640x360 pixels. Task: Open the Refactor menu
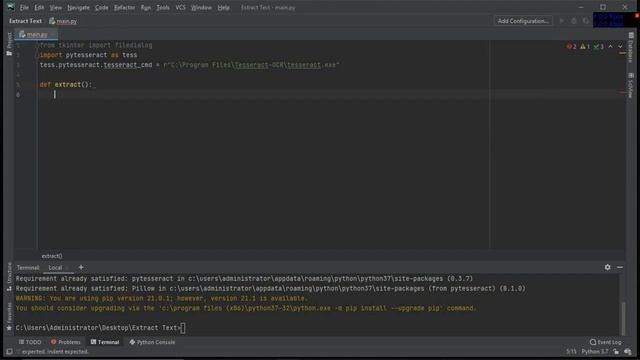click(124, 7)
